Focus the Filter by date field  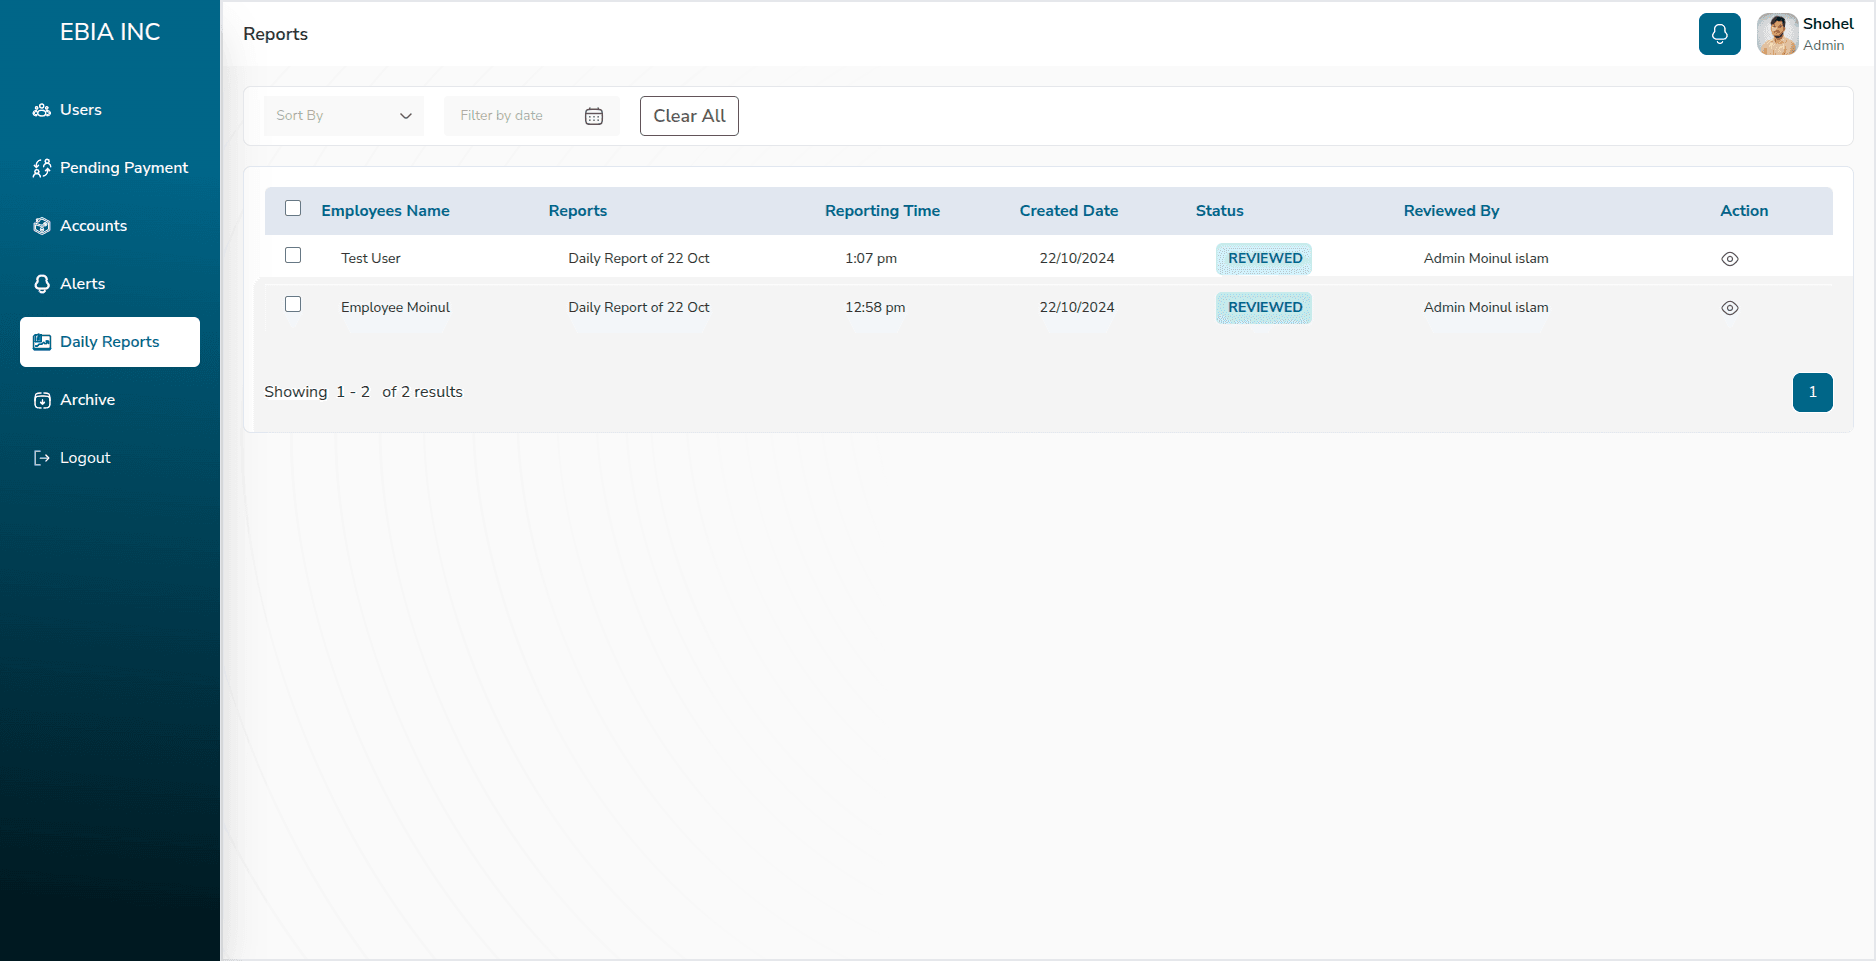click(x=532, y=116)
